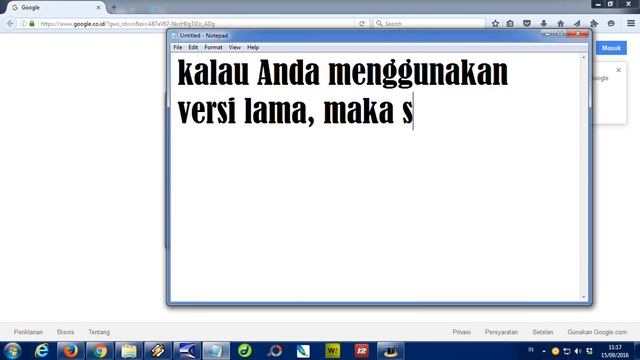Image resolution: width=640 pixels, height=360 pixels.
Task: Launch Google Chrome from taskbar
Action: 99,351
